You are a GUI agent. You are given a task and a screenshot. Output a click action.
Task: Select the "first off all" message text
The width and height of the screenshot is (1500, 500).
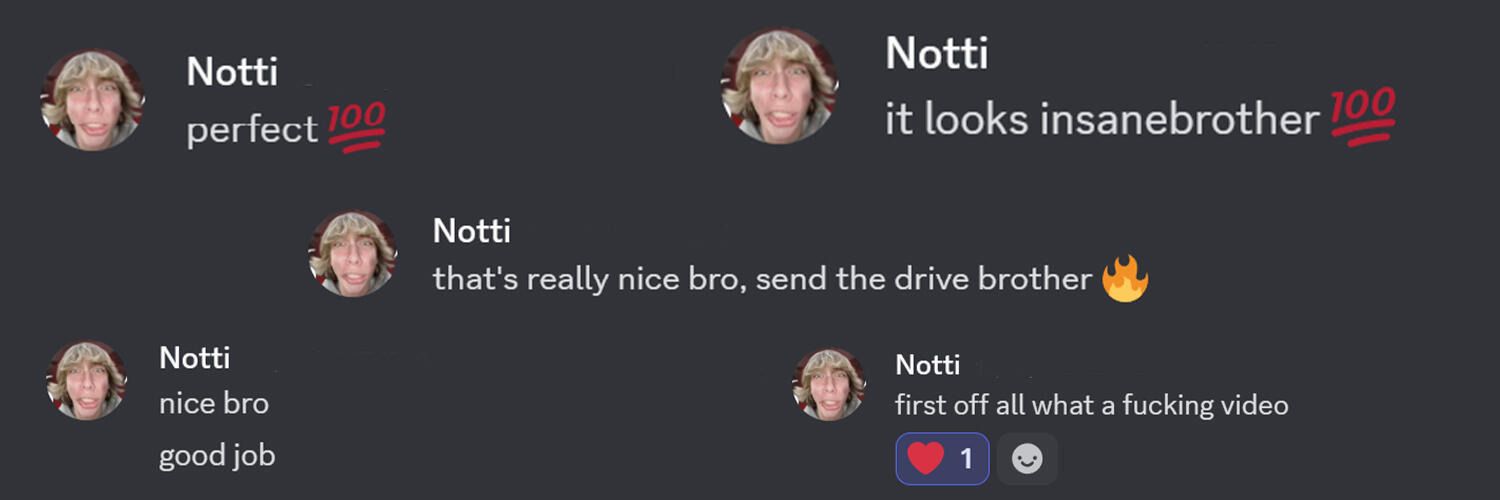tap(1091, 405)
